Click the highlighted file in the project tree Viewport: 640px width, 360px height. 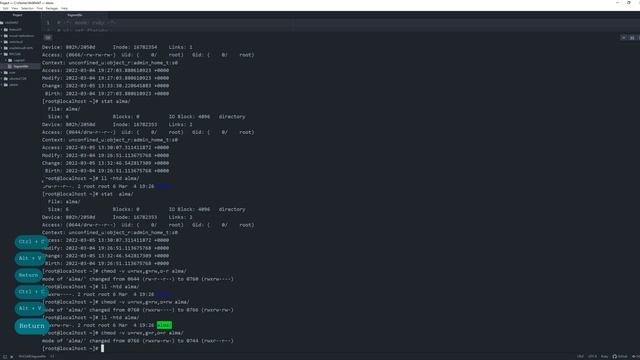20,66
